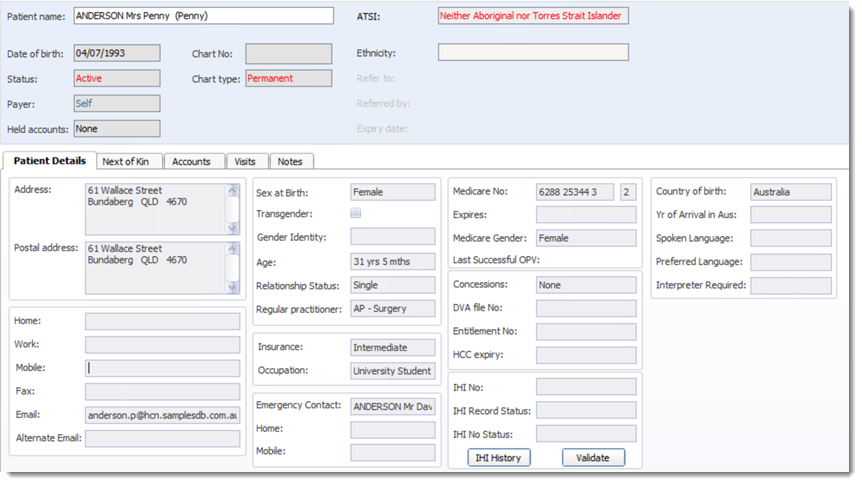Click the IHI History button
862x484 pixels.
coord(500,457)
